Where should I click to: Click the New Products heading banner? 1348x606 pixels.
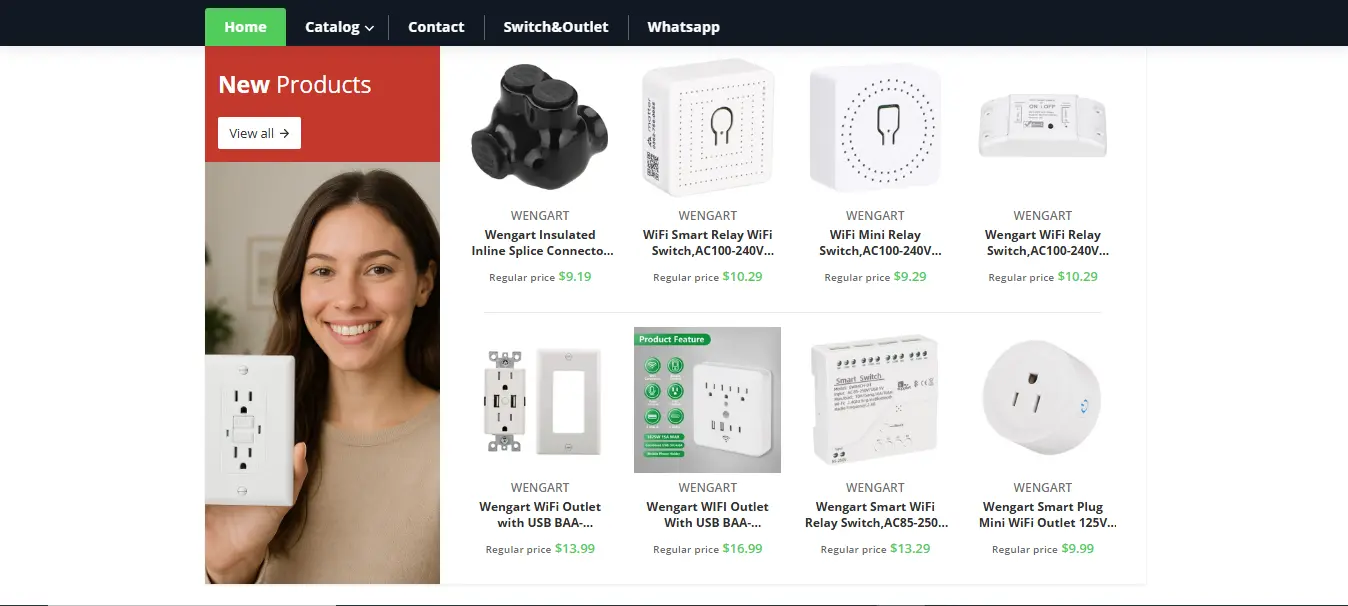(322, 104)
